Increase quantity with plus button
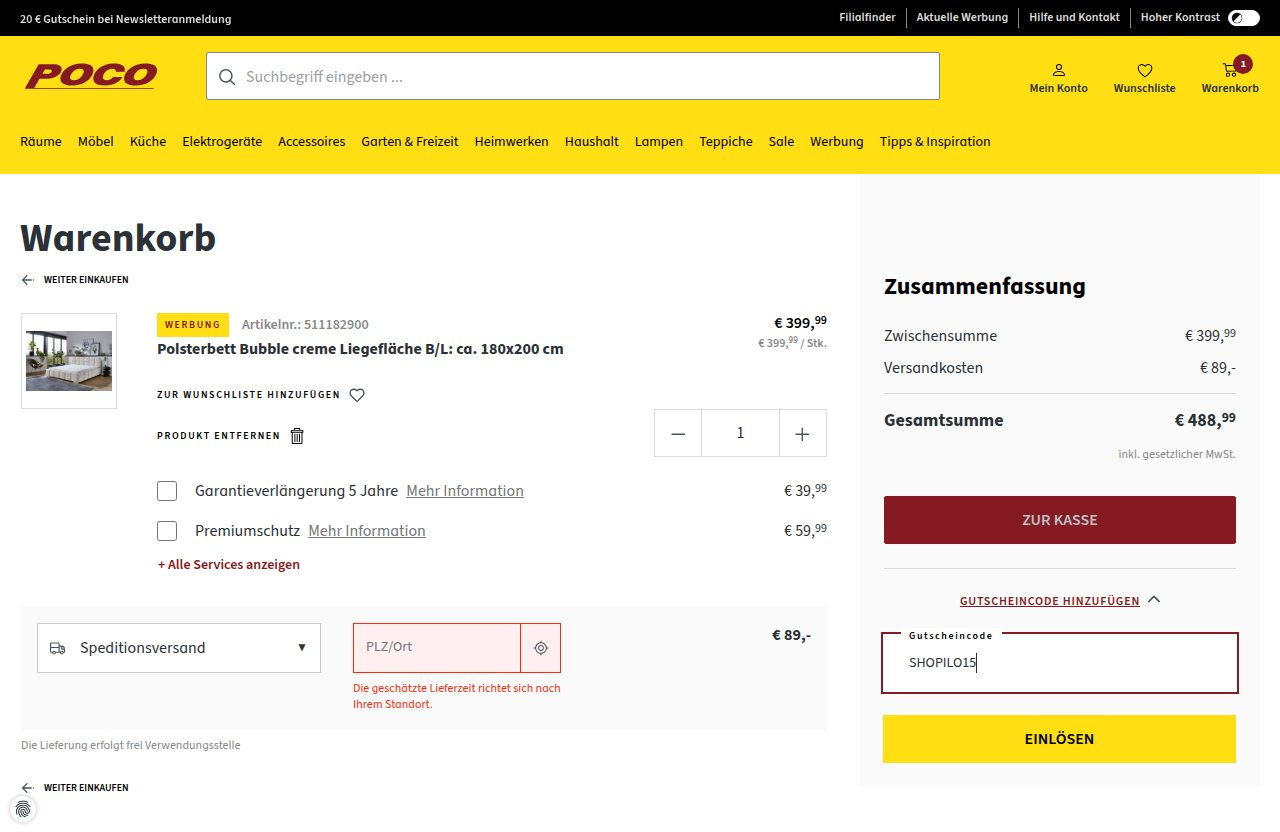Viewport: 1280px width, 832px height. [802, 433]
